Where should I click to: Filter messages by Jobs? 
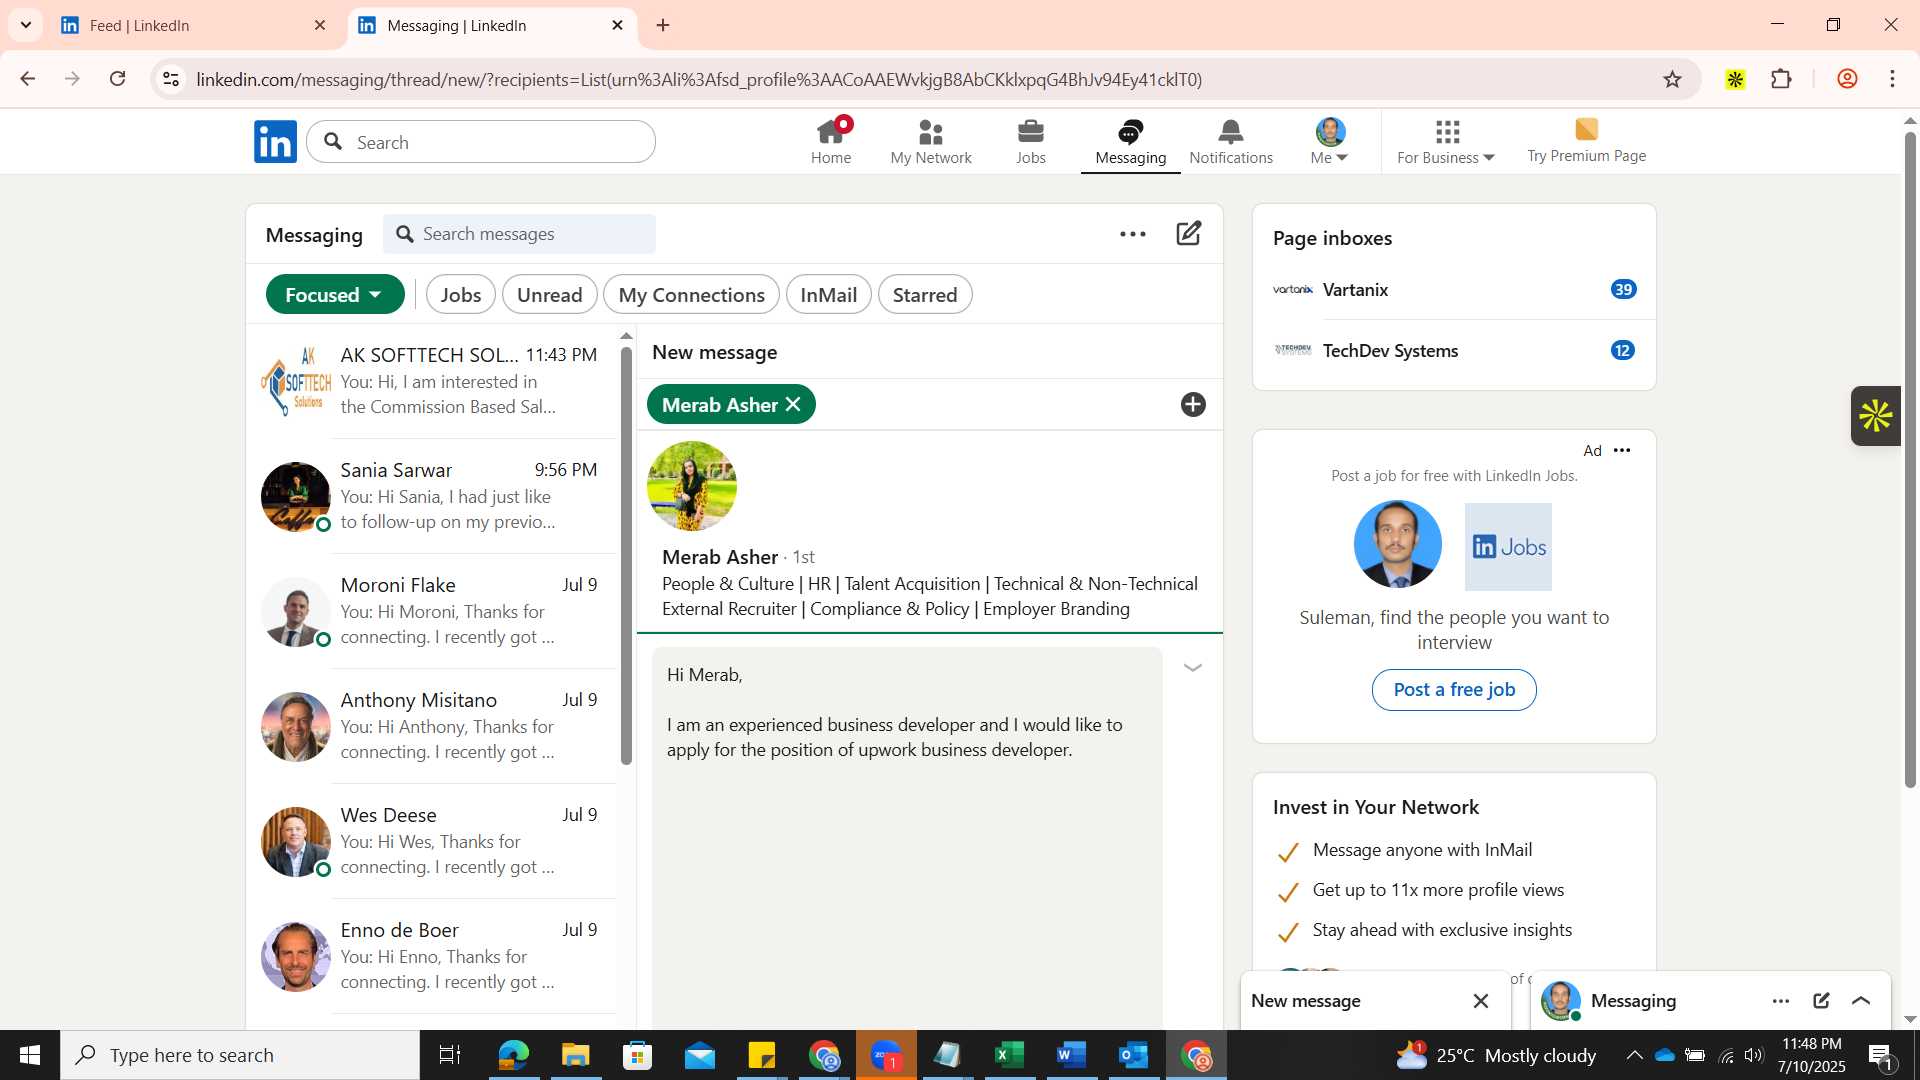(x=461, y=295)
